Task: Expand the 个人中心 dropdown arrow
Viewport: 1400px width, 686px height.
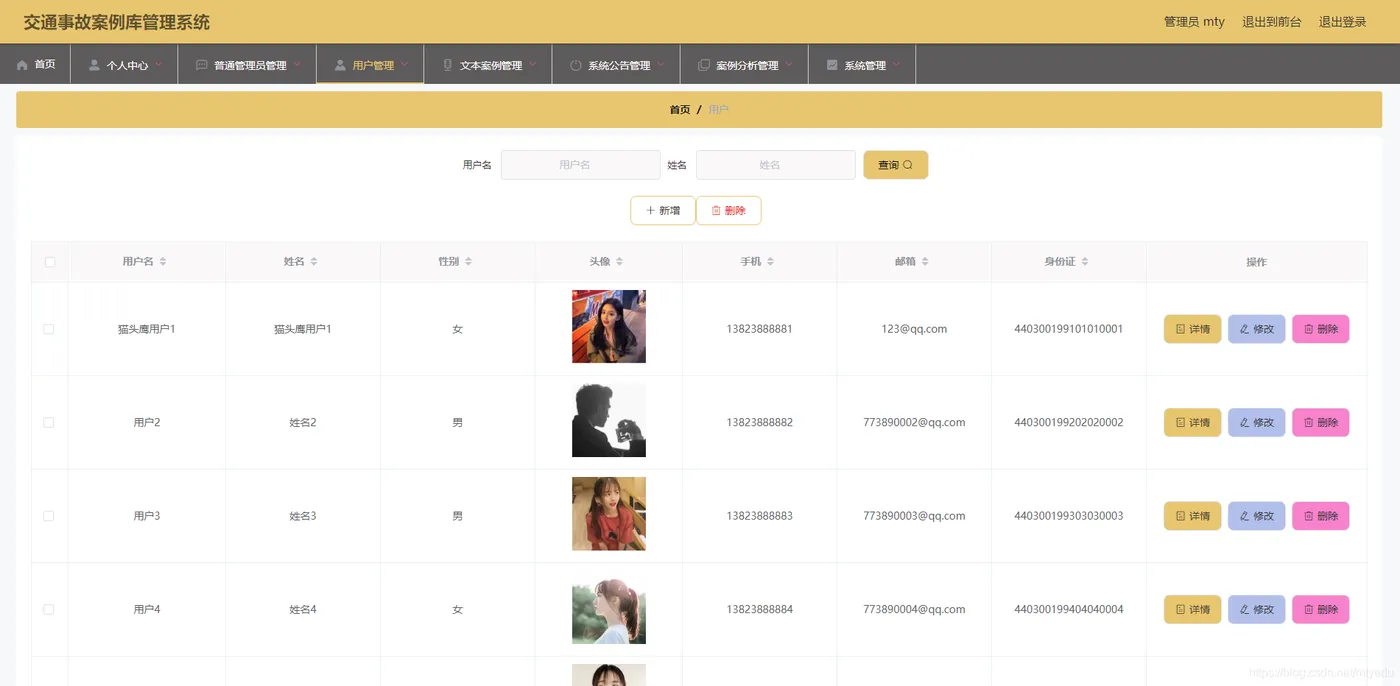Action: click(158, 65)
